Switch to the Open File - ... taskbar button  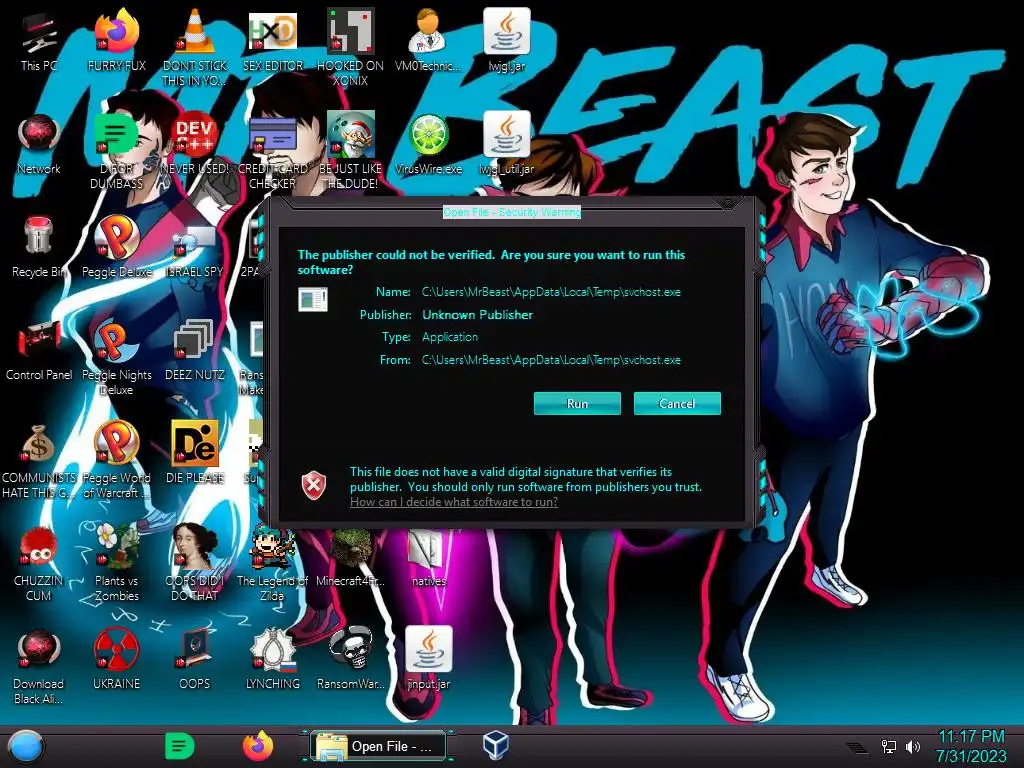(x=379, y=746)
